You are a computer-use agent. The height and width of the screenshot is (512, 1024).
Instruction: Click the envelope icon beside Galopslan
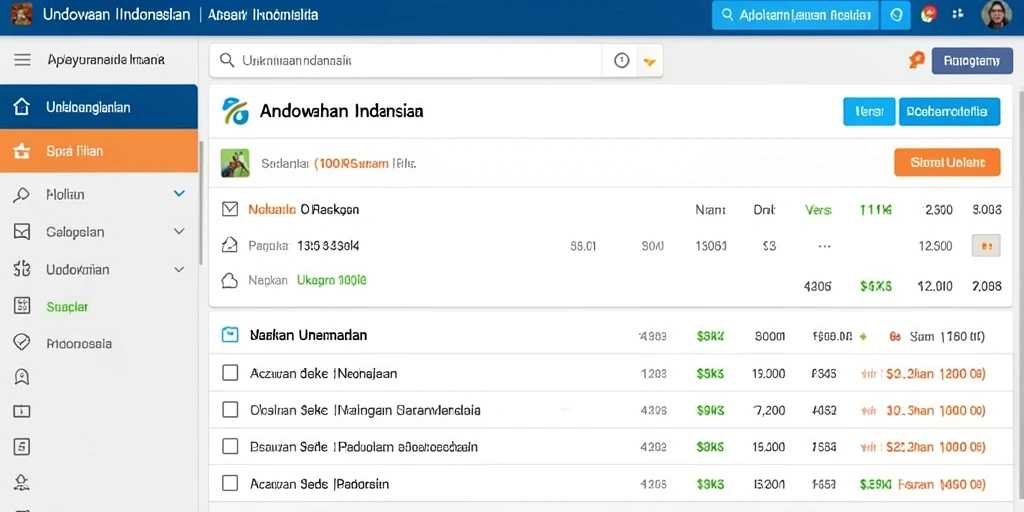coord(22,232)
